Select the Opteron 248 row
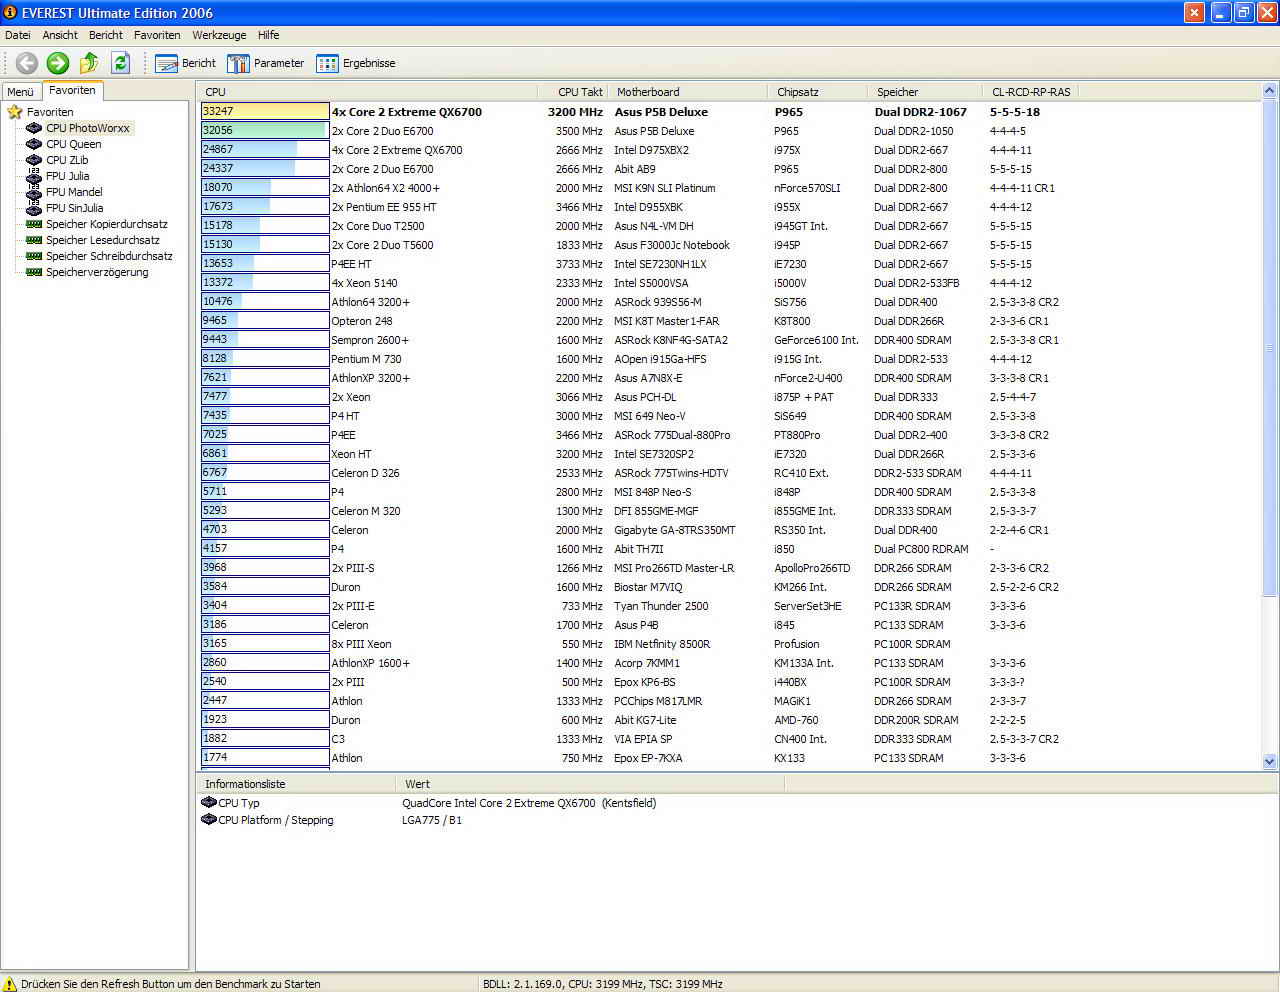1280x992 pixels. point(730,320)
